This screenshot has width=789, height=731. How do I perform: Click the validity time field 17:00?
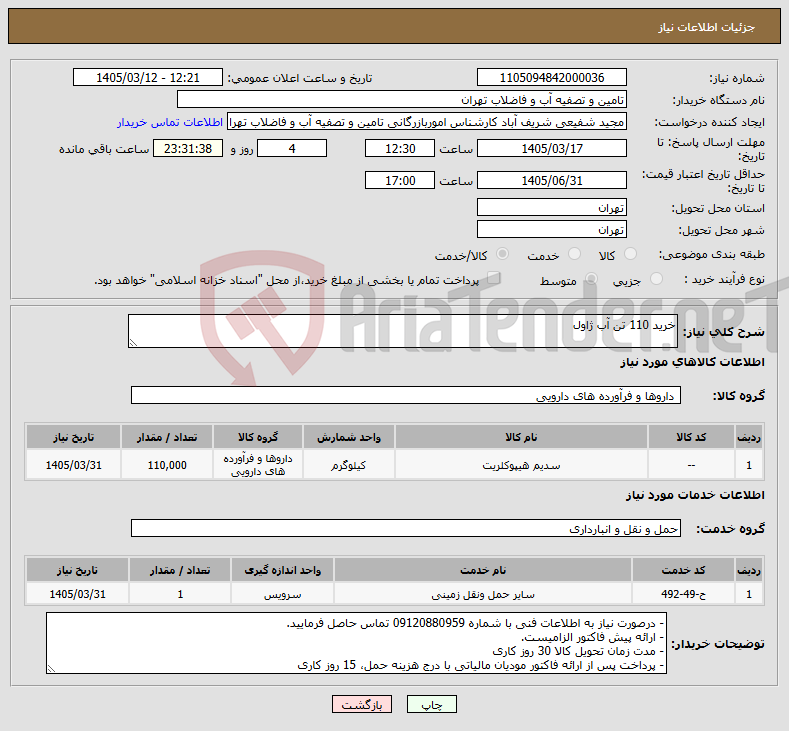(400, 180)
